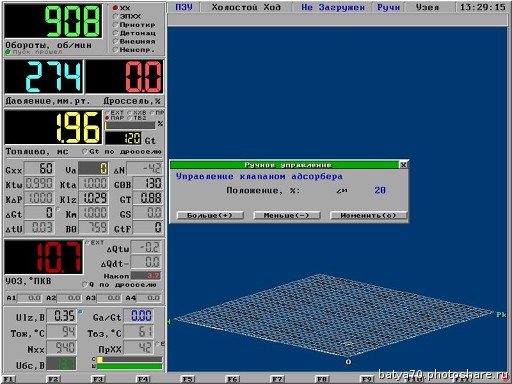Toggle Gt по дросселю option
This screenshot has width=512, height=384.
tap(85, 151)
